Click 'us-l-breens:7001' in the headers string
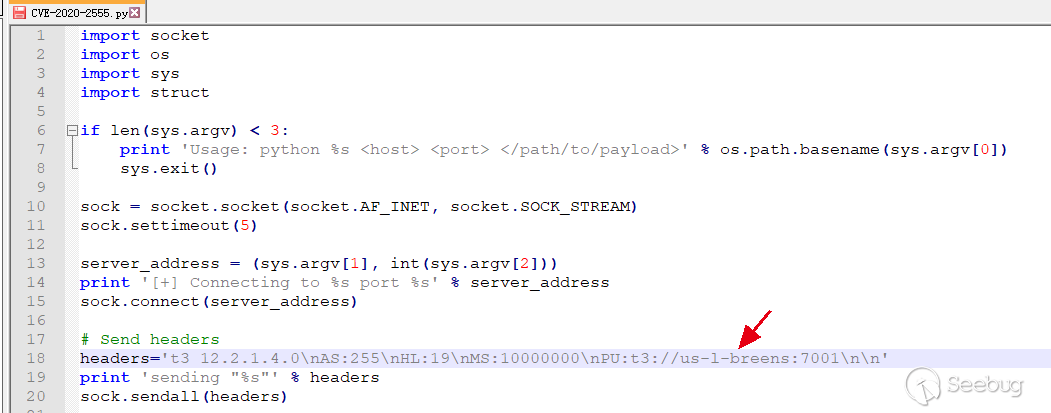The height and width of the screenshot is (413, 1051). 759,359
